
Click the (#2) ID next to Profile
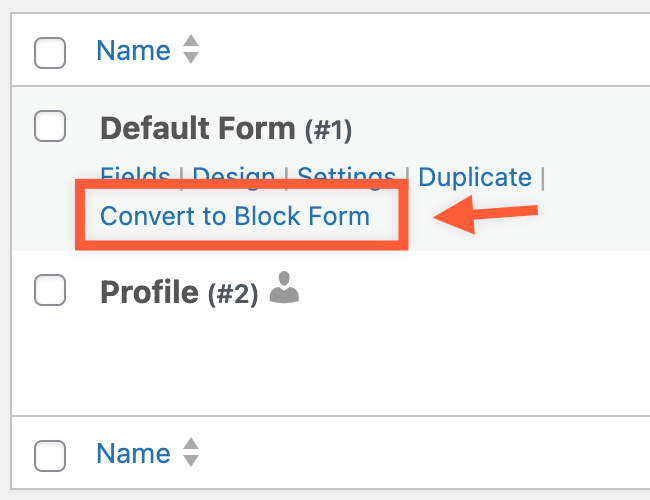233,294
